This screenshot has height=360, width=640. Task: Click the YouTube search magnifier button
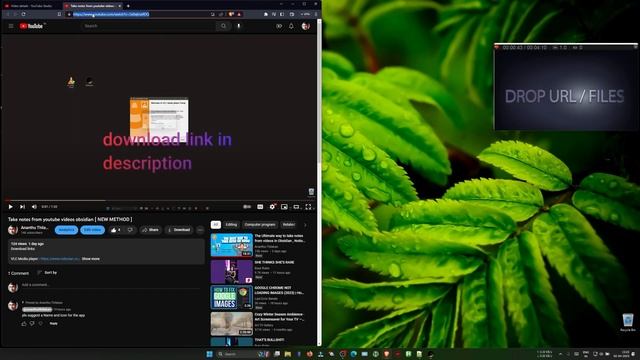[x=223, y=26]
